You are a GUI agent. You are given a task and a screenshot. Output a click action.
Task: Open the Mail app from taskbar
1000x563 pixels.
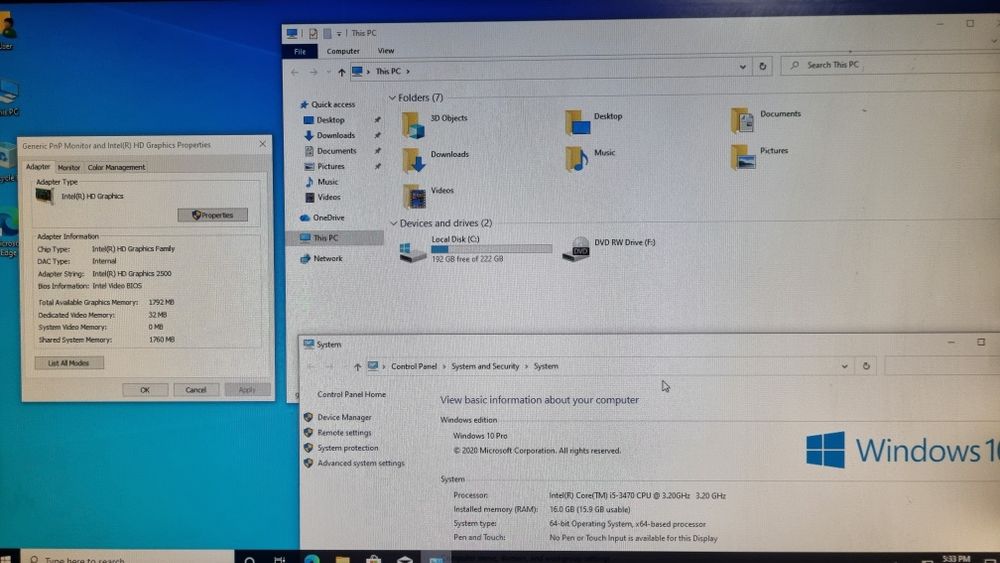(405, 559)
